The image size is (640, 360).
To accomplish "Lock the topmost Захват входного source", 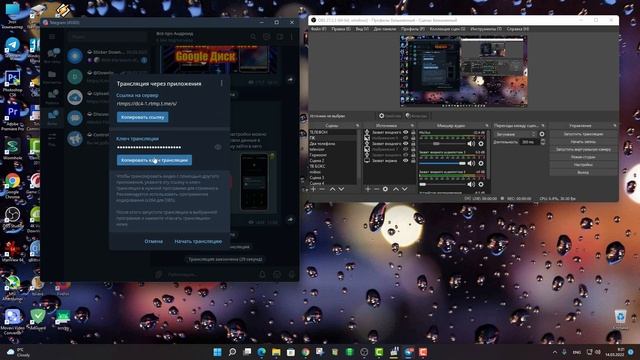I will pyautogui.click(x=413, y=132).
